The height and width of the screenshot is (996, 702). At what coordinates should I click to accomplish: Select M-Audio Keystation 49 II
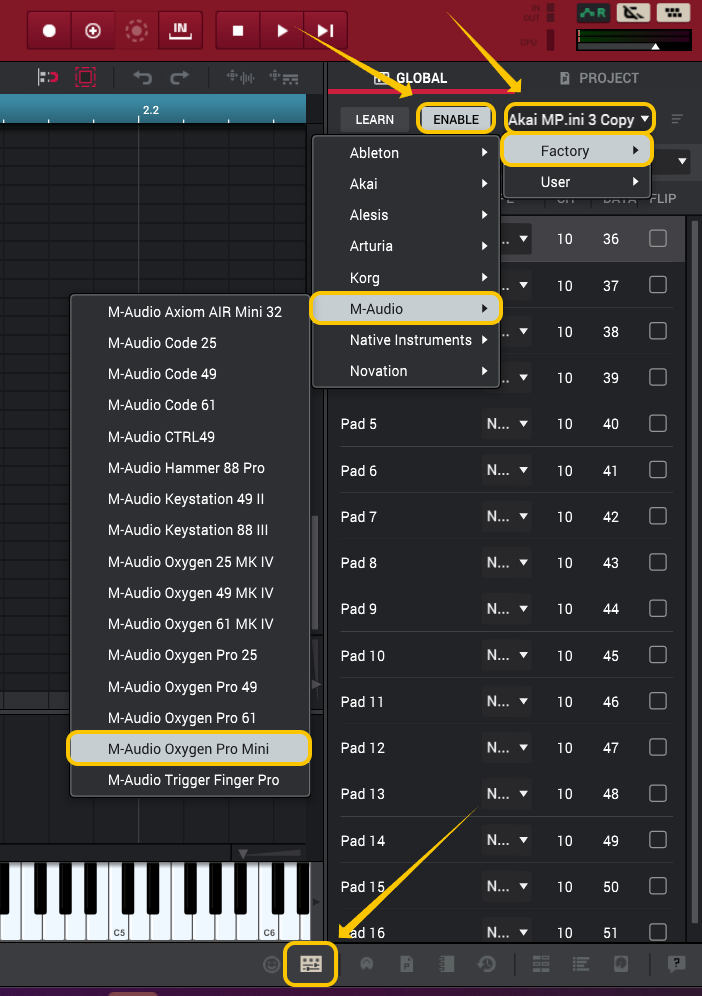[x=189, y=499]
